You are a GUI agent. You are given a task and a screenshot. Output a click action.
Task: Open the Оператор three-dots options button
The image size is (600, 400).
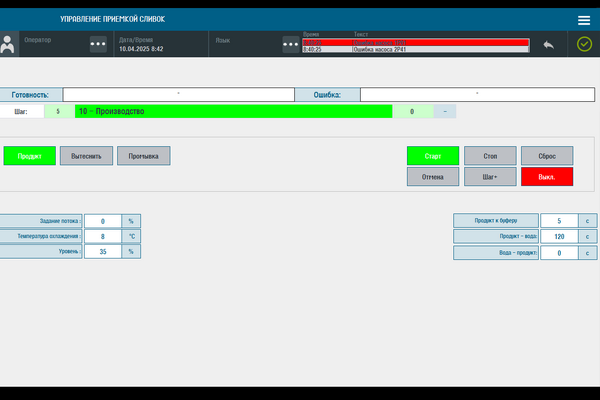click(x=97, y=44)
